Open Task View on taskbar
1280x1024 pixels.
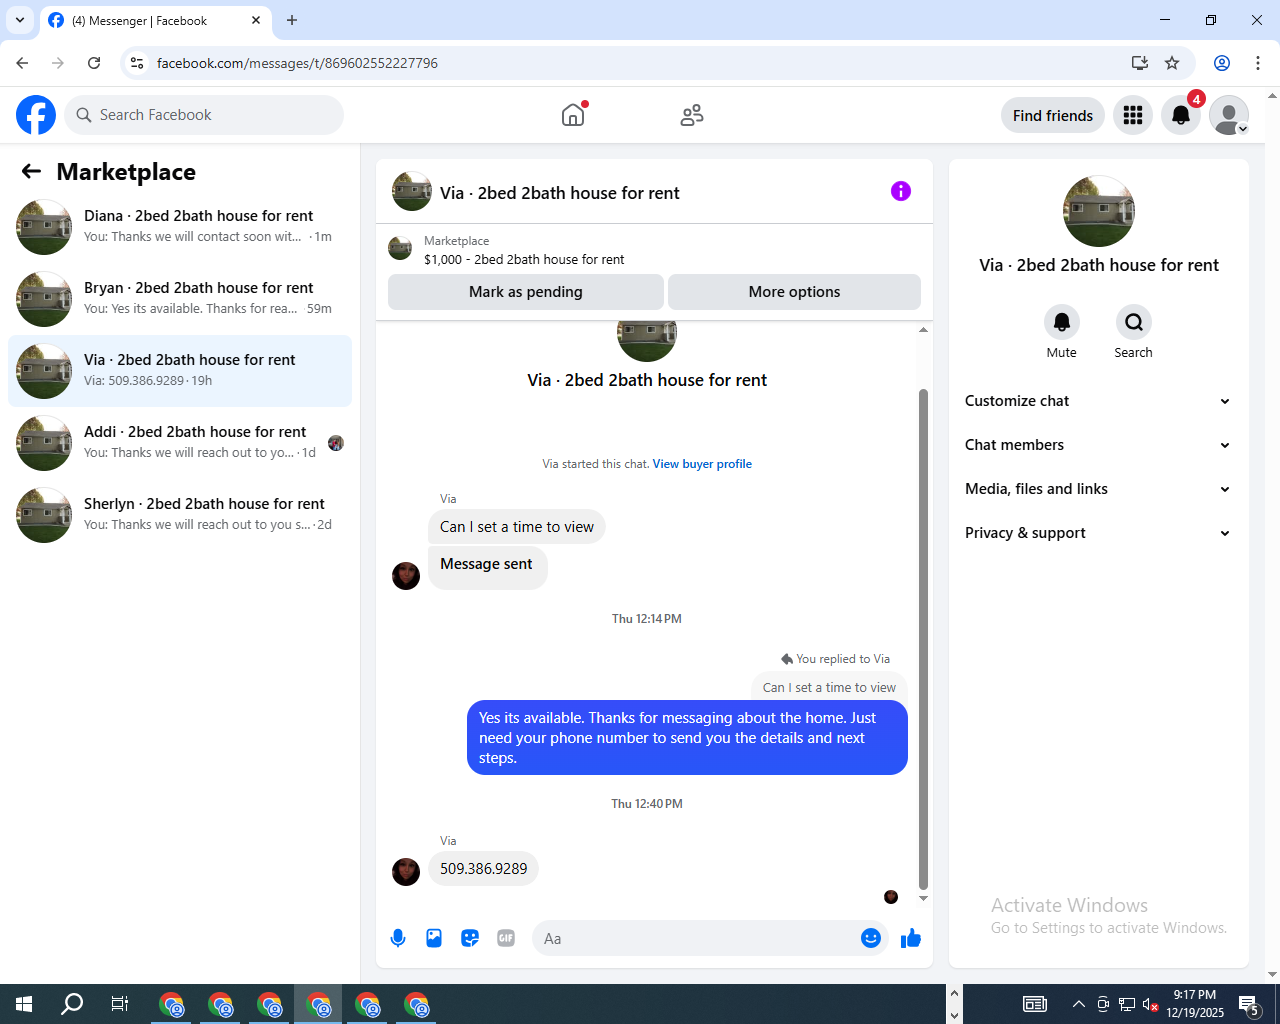[120, 1004]
